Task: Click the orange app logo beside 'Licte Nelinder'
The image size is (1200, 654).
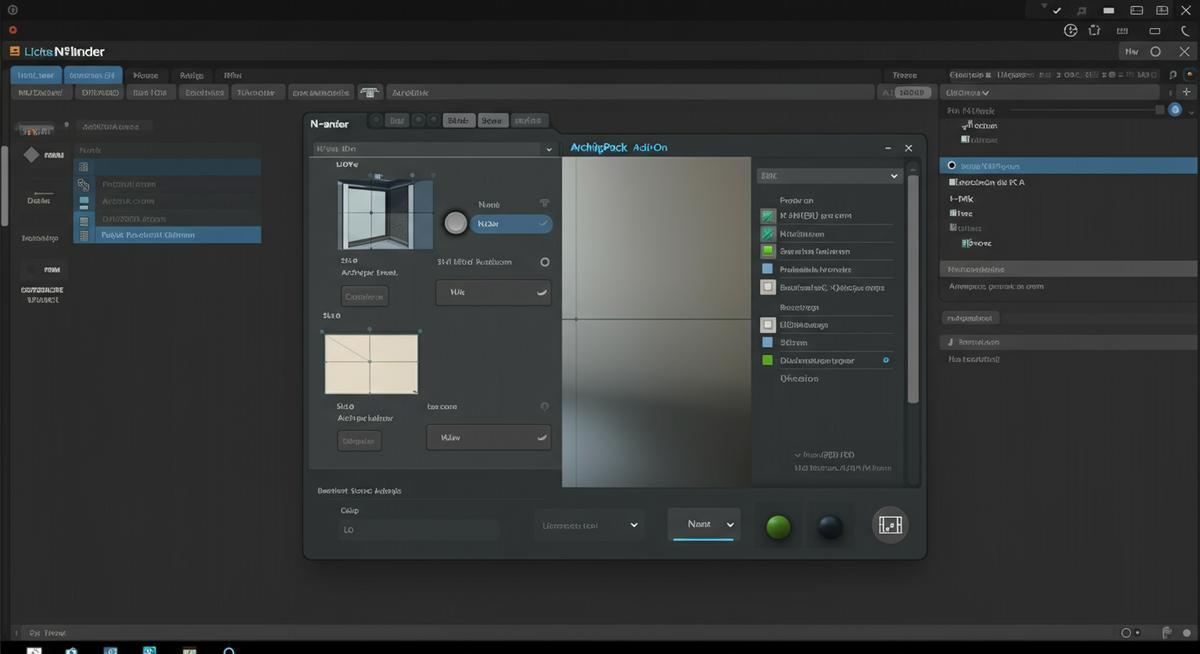Action: click(x=14, y=51)
